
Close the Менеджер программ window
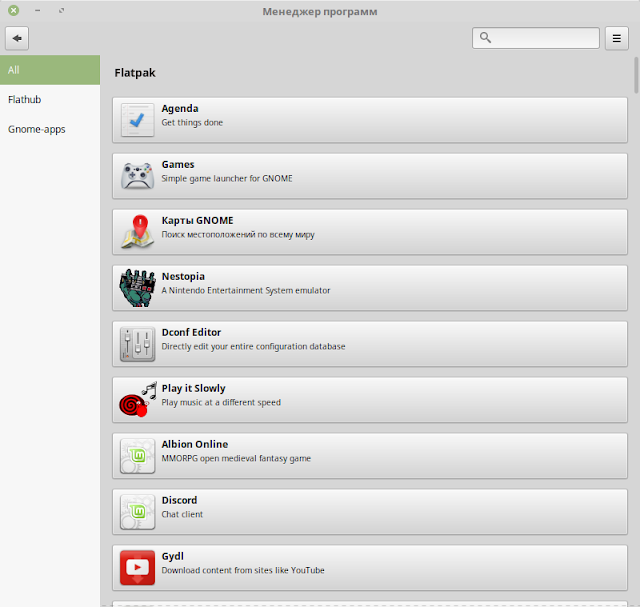pyautogui.click(x=13, y=11)
